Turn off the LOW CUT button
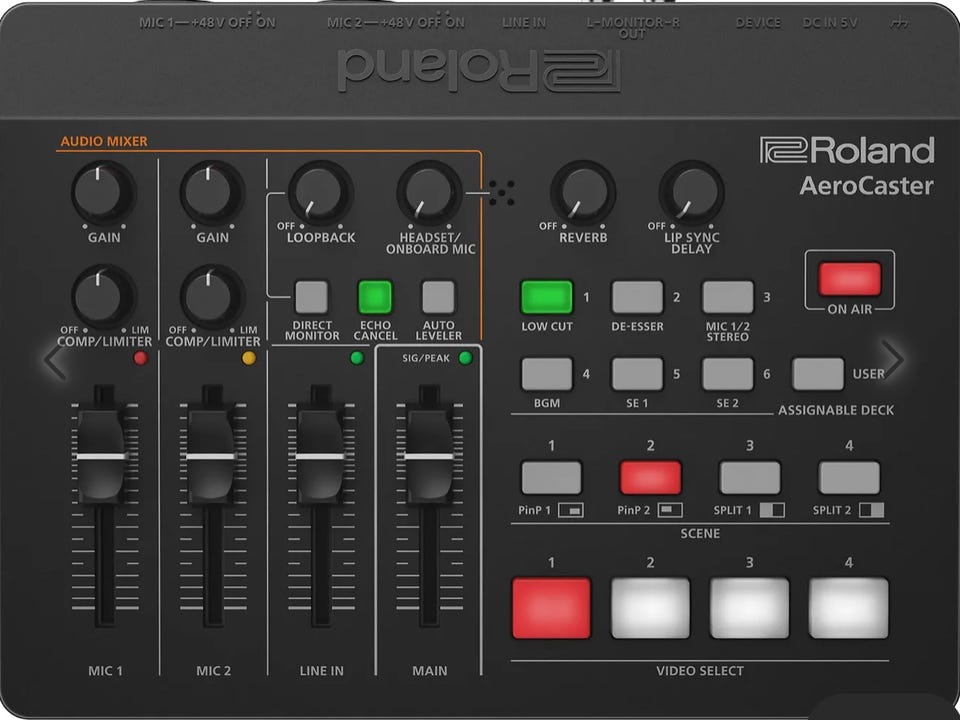Screen dimensions: 960x720 point(547,297)
